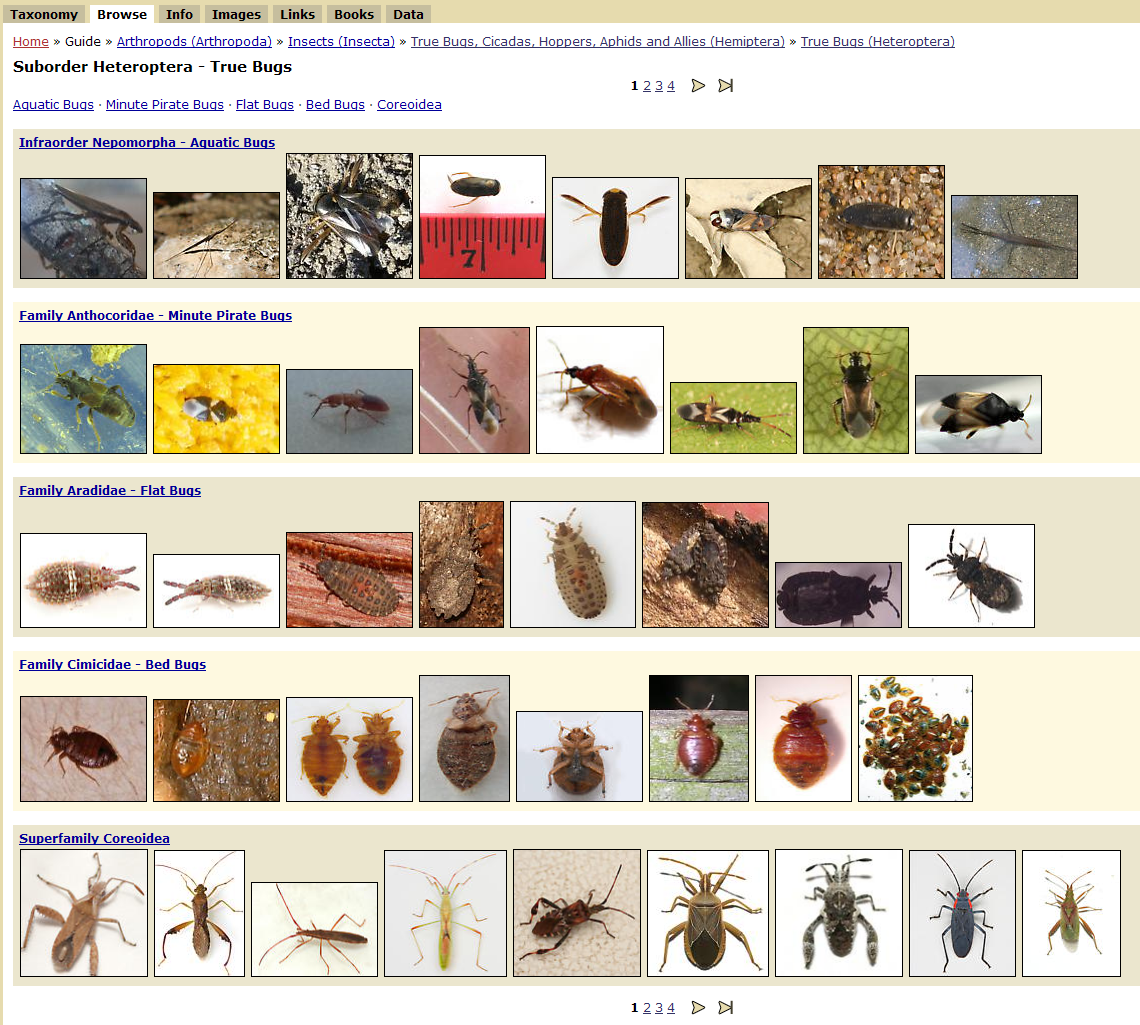Open the Books tab
The image size is (1140, 1025).
pyautogui.click(x=353, y=14)
